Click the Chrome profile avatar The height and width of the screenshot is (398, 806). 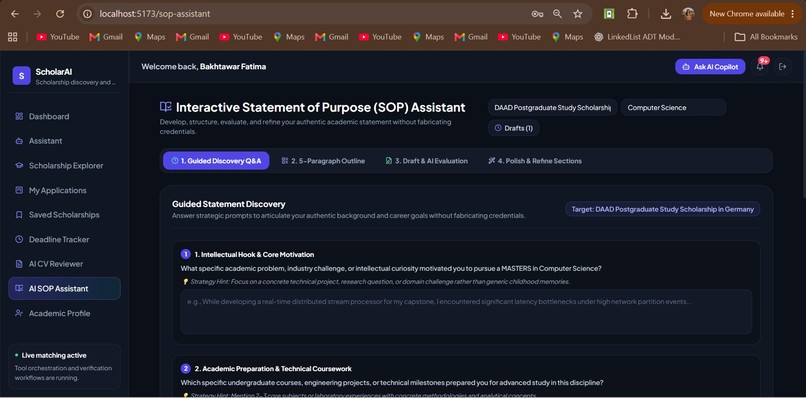click(688, 14)
